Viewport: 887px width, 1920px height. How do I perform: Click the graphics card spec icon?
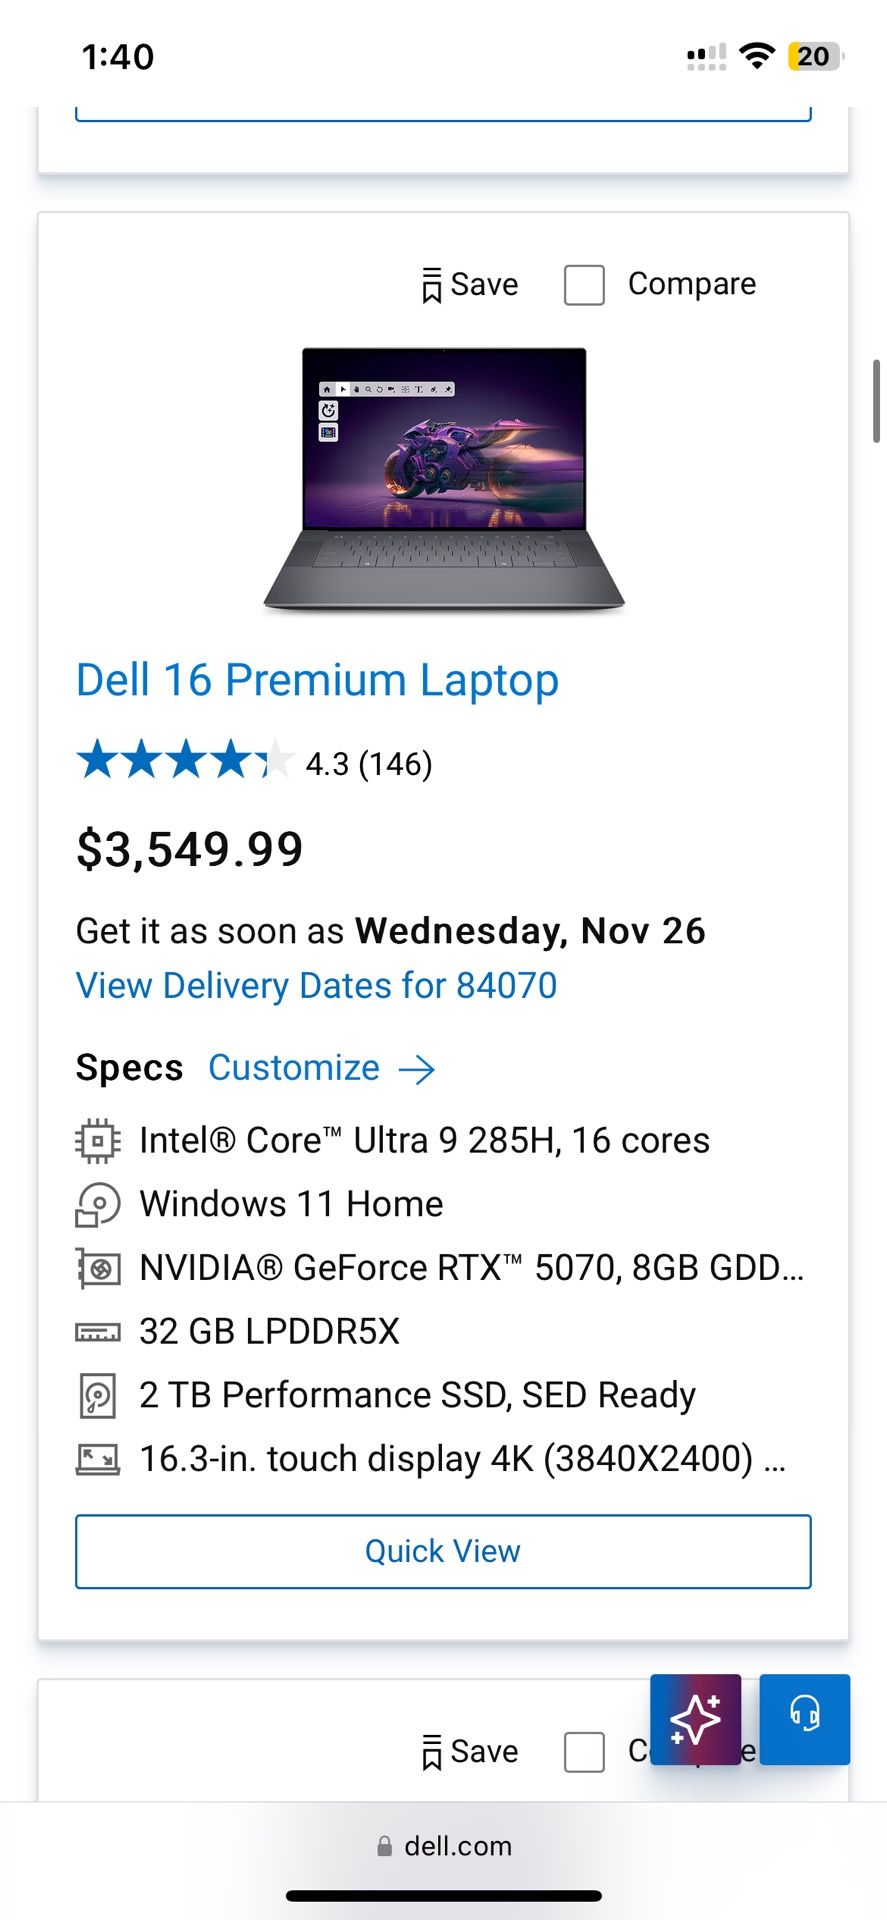coord(98,1267)
